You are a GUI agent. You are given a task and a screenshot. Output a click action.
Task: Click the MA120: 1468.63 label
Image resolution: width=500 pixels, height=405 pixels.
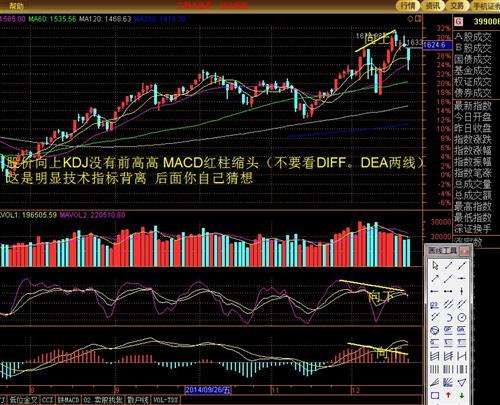(x=105, y=19)
